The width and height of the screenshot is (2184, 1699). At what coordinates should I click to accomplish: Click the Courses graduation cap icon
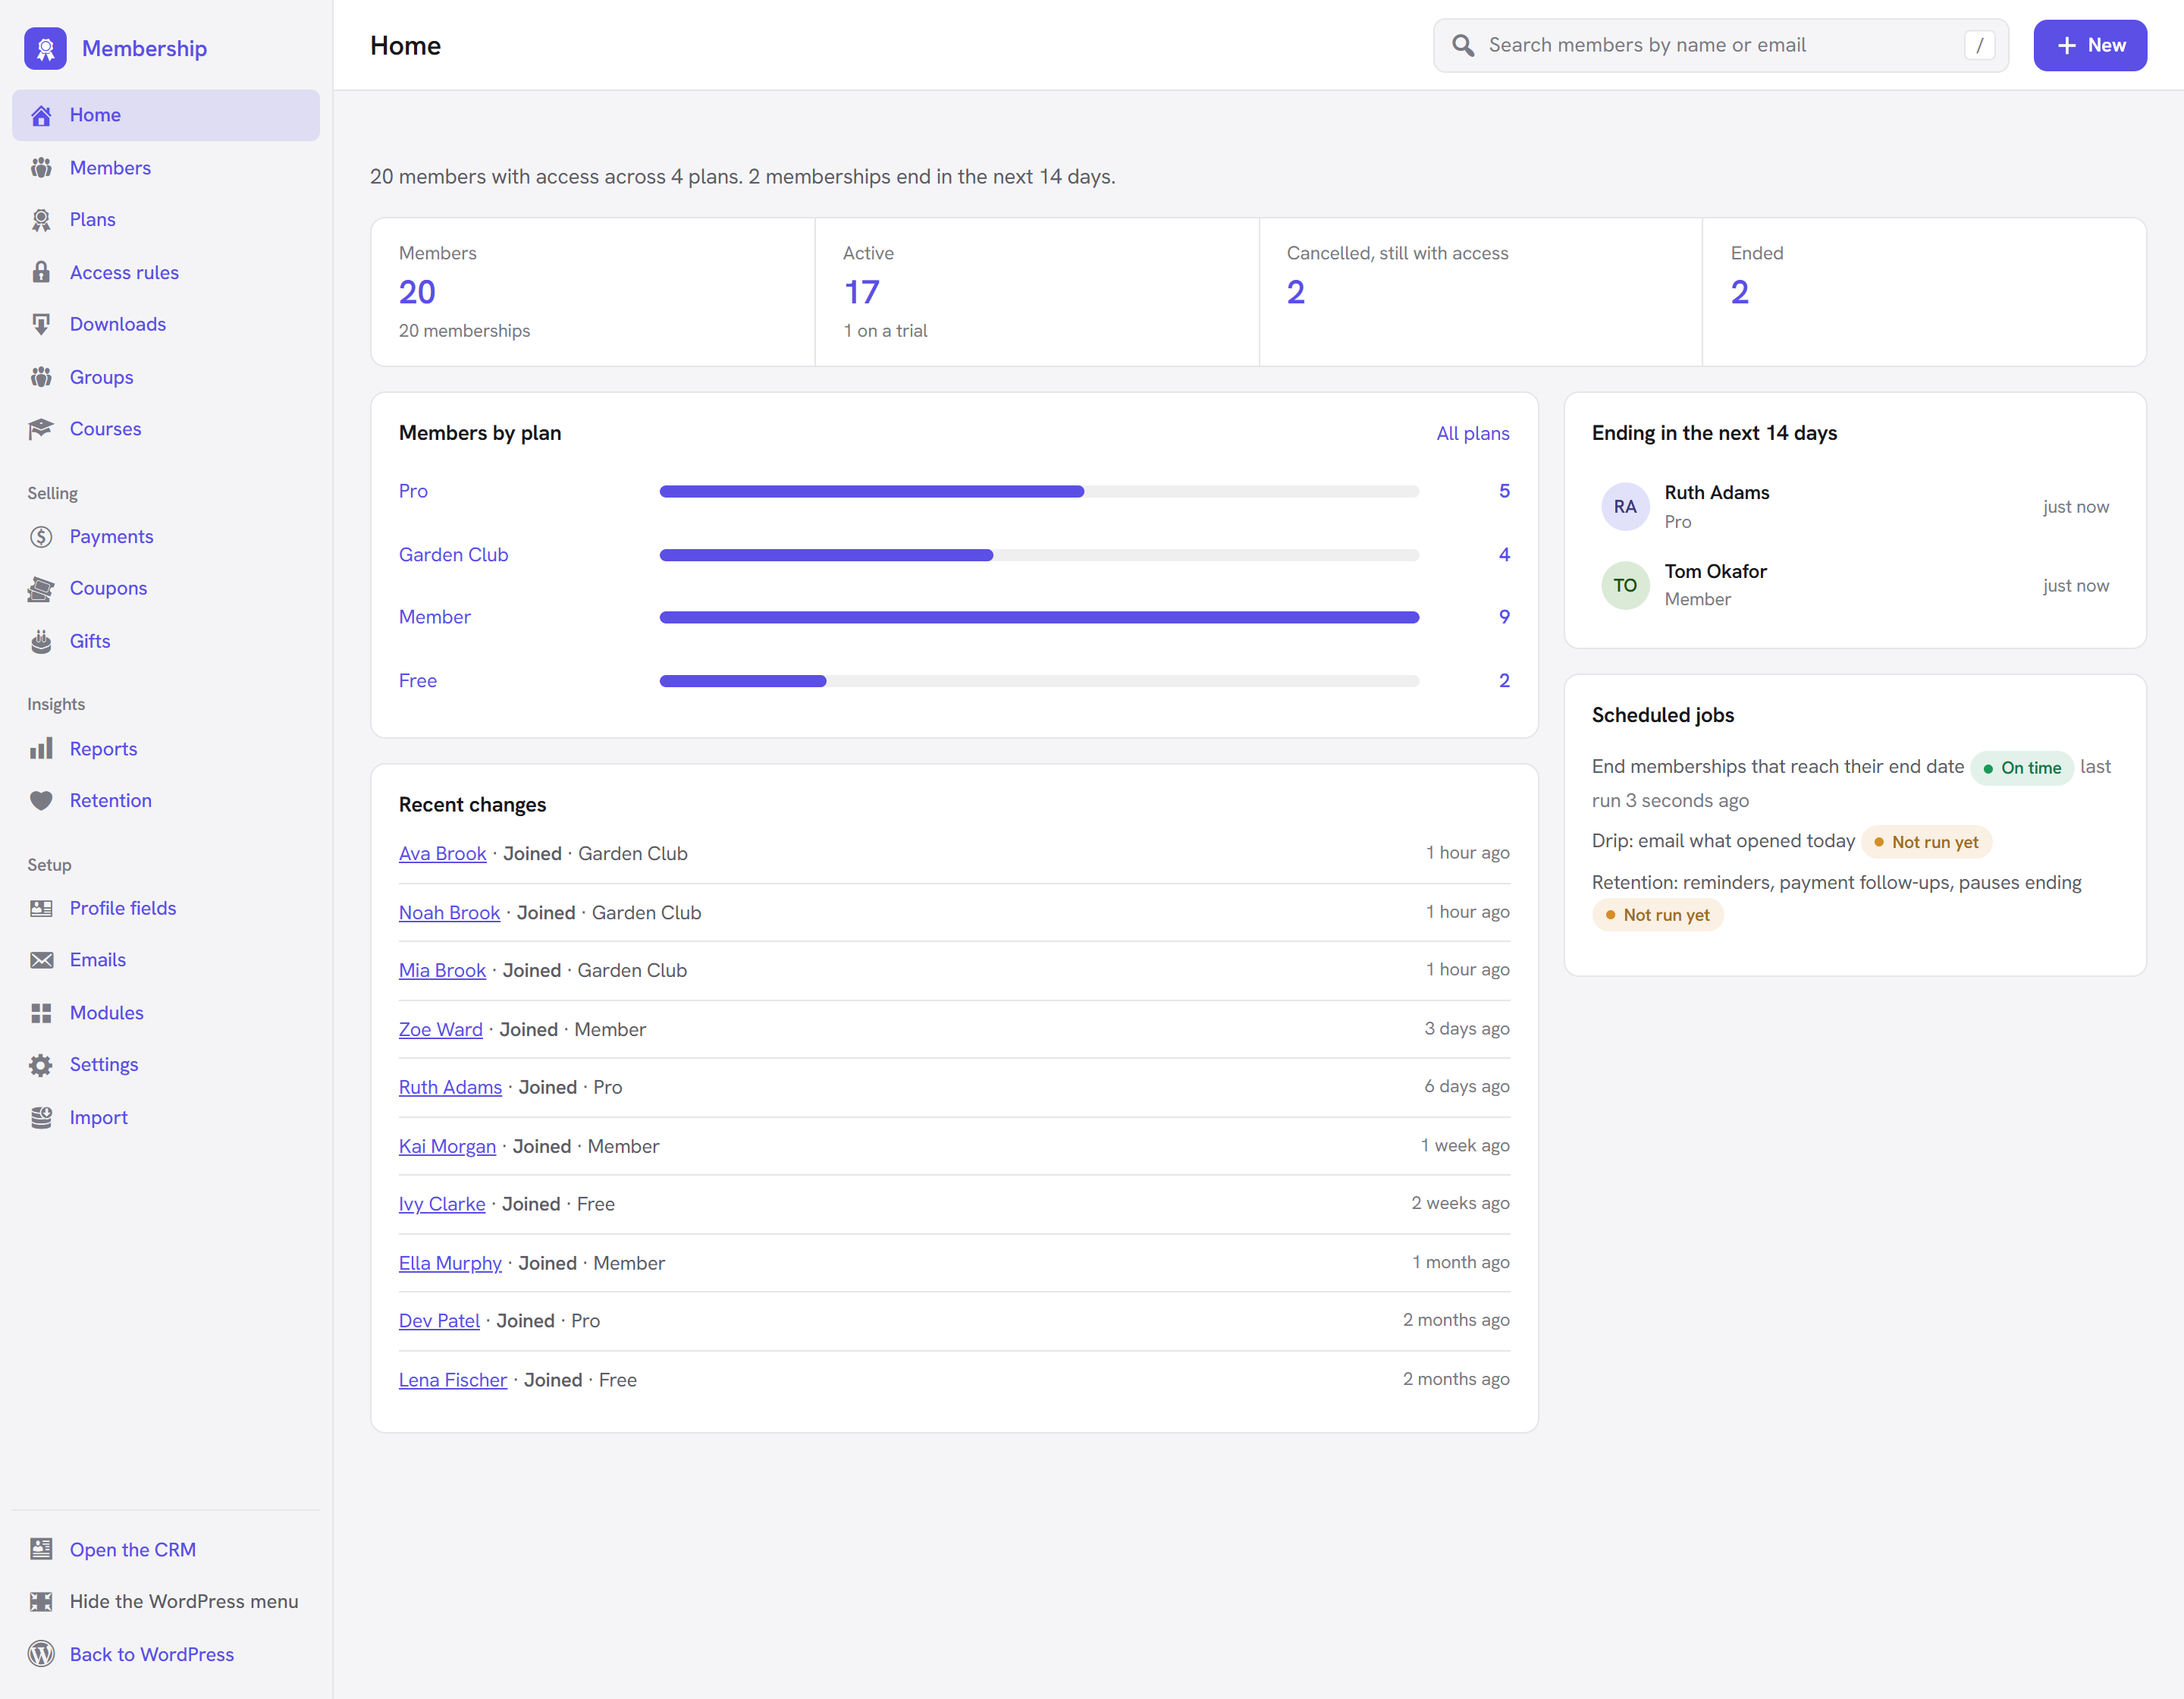(41, 429)
